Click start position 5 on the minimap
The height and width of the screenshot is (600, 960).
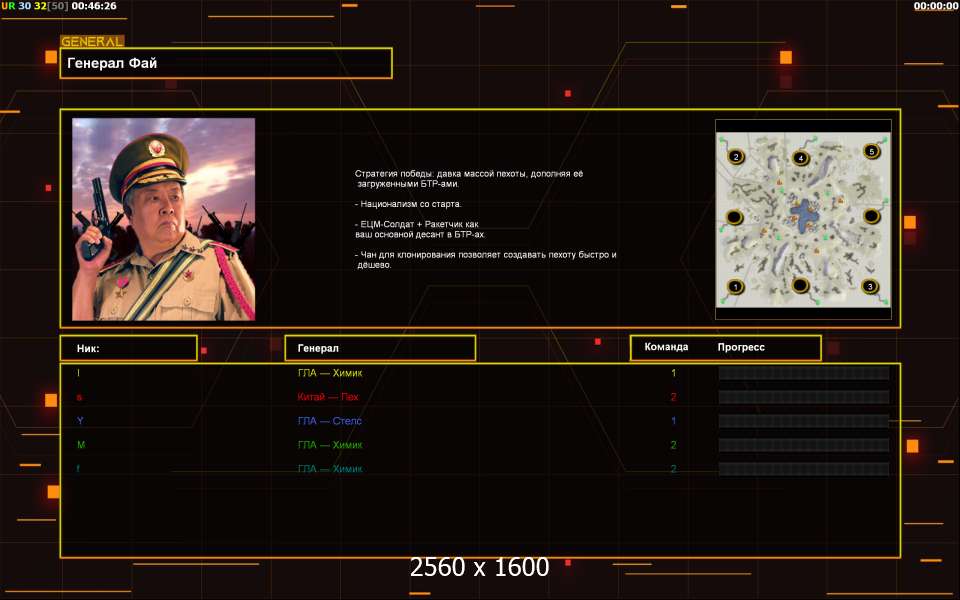click(871, 152)
